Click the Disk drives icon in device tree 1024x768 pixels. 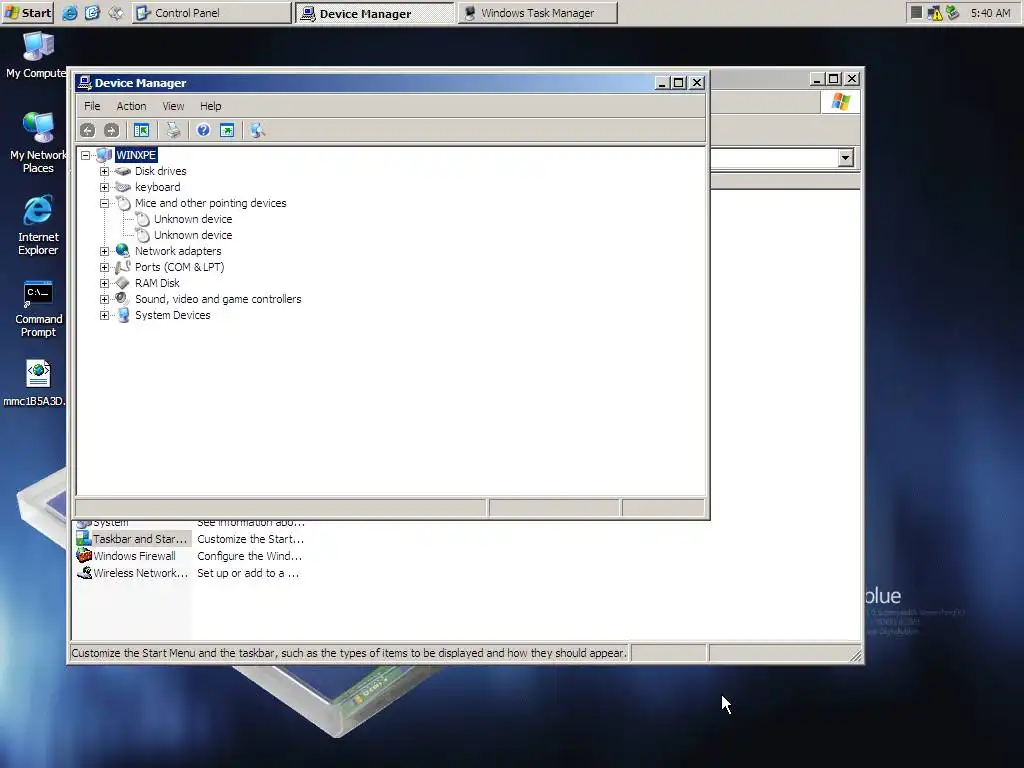123,171
